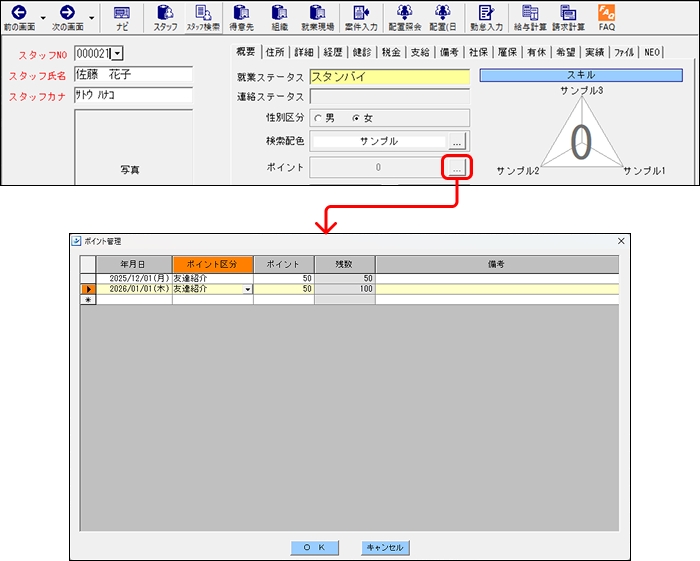Switch to the NEO tab

[652, 52]
